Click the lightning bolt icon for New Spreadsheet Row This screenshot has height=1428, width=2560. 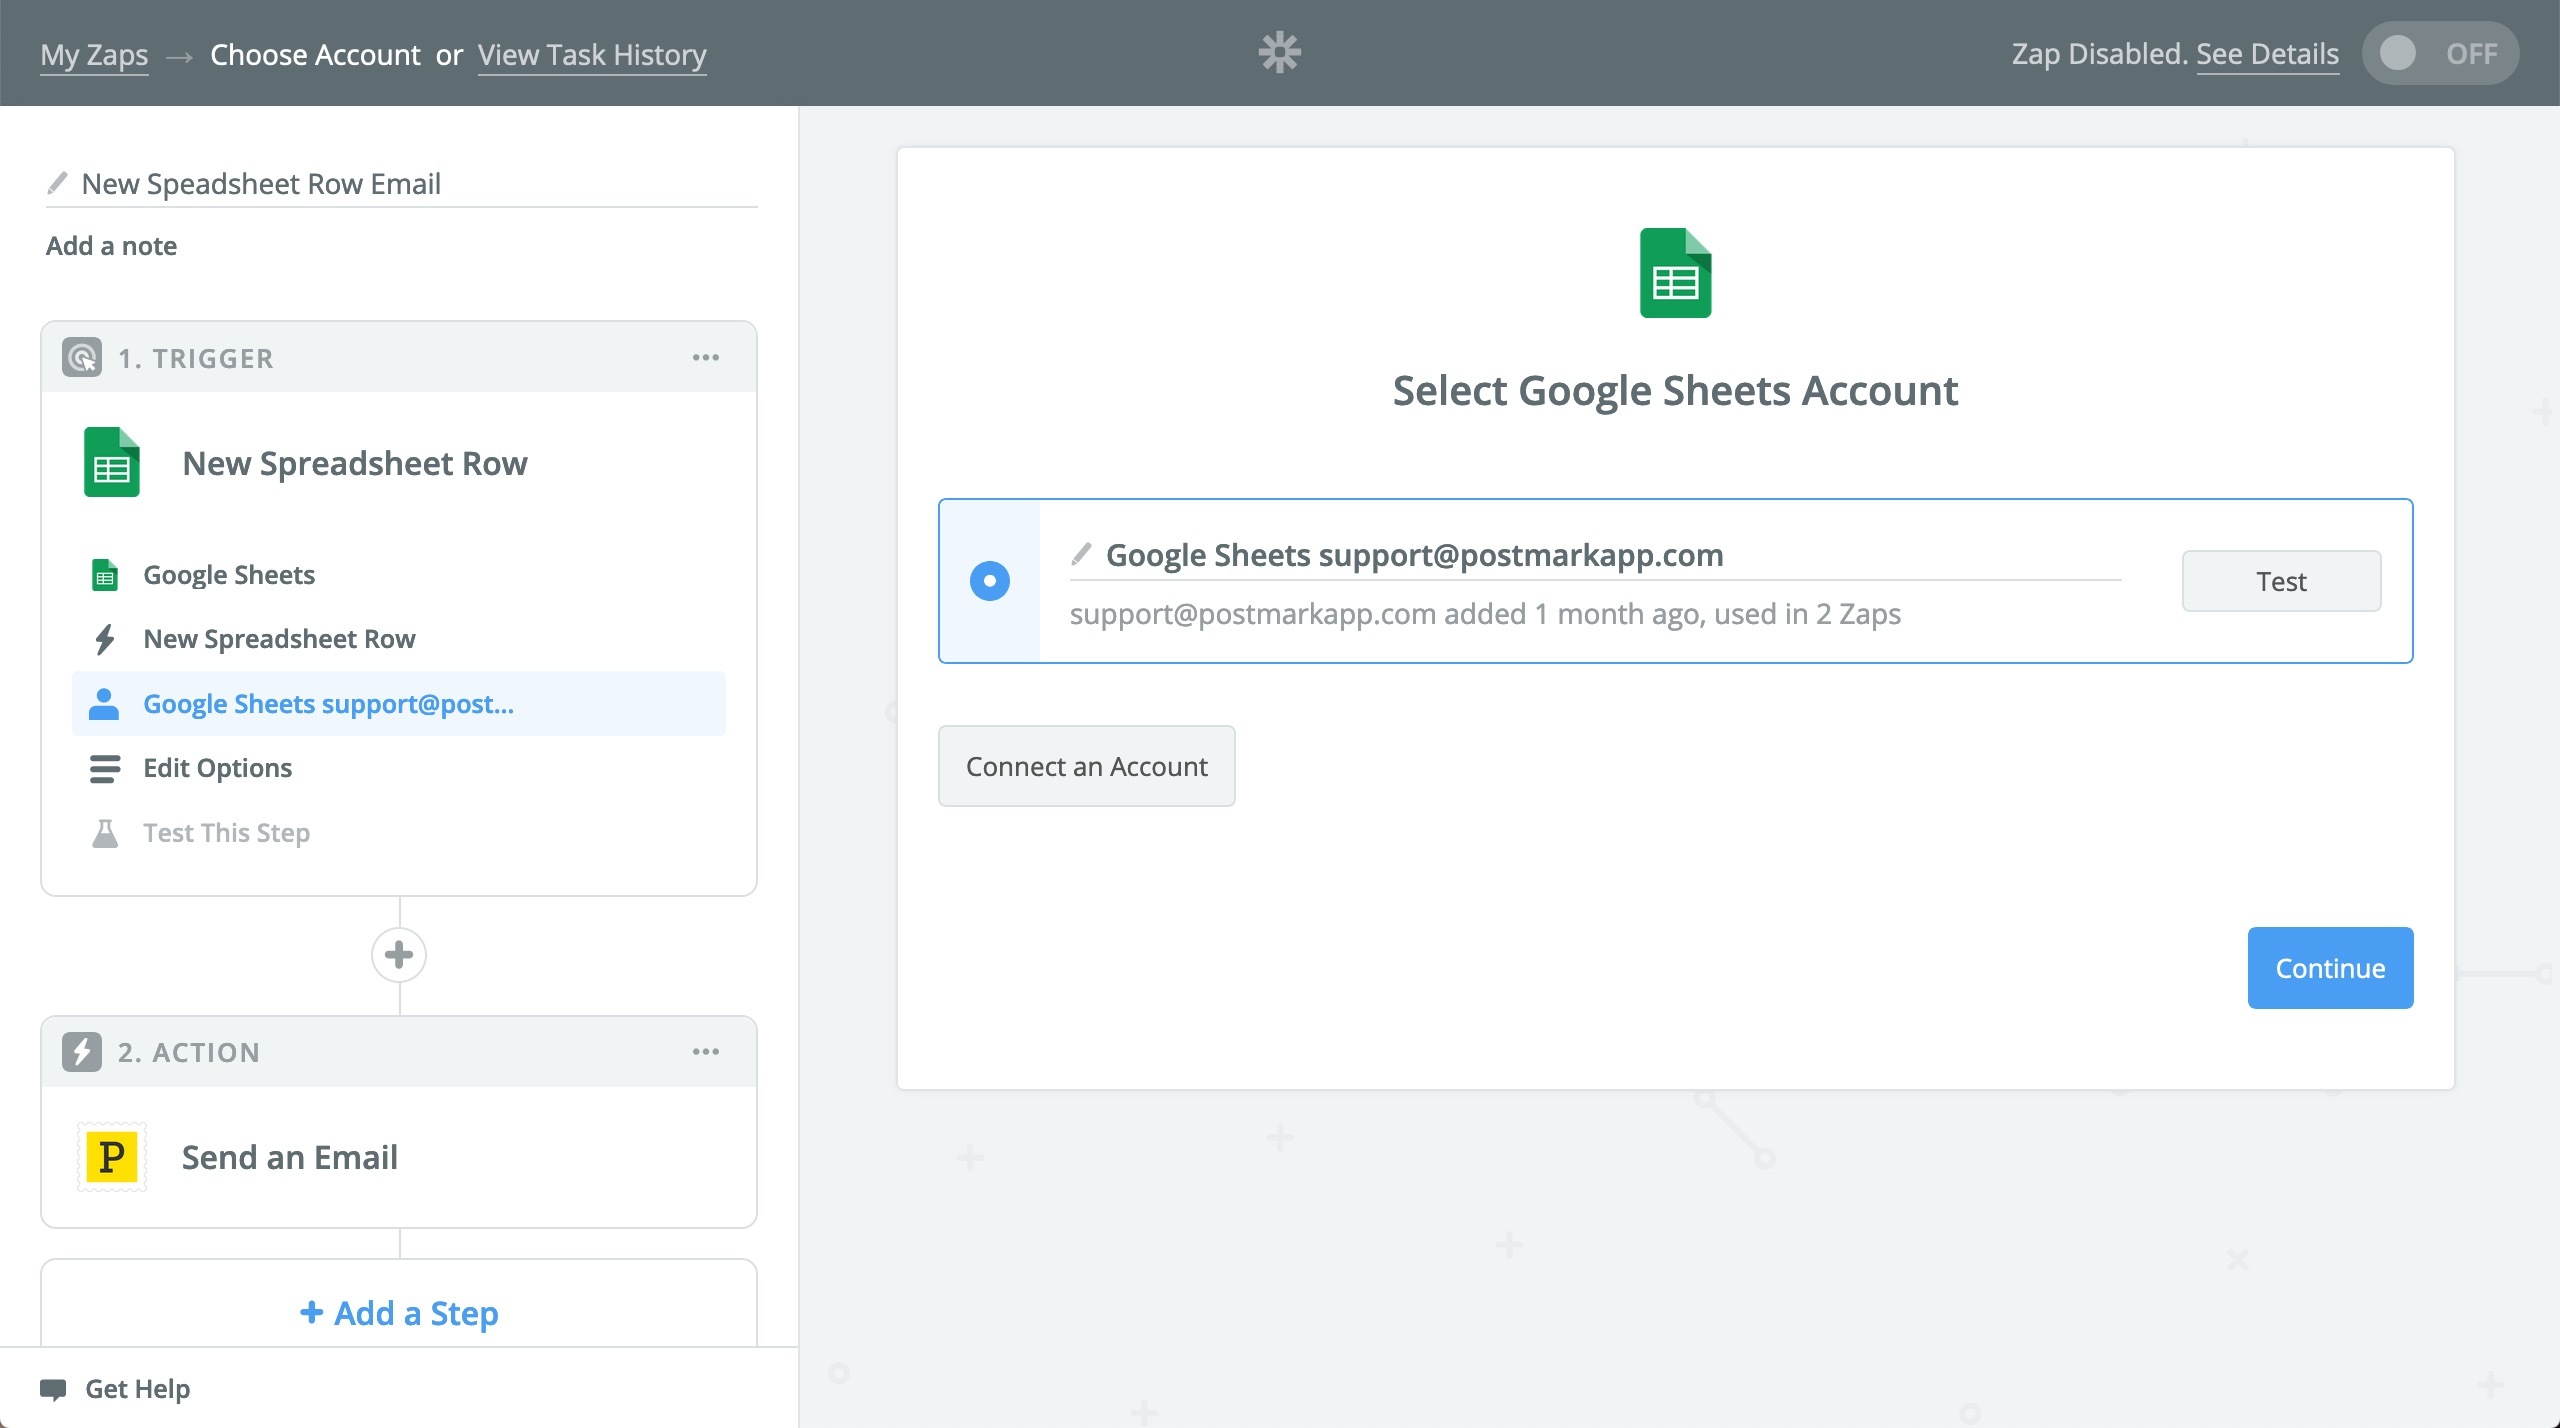(105, 639)
